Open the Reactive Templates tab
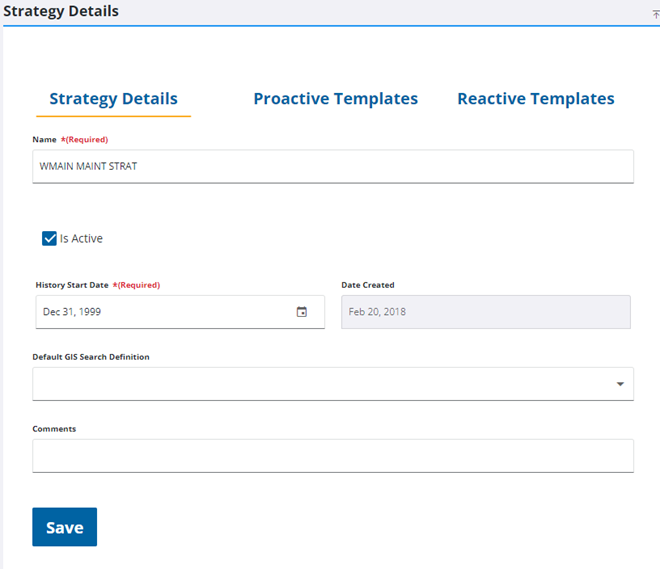Viewport: 660px width, 569px height. point(535,99)
